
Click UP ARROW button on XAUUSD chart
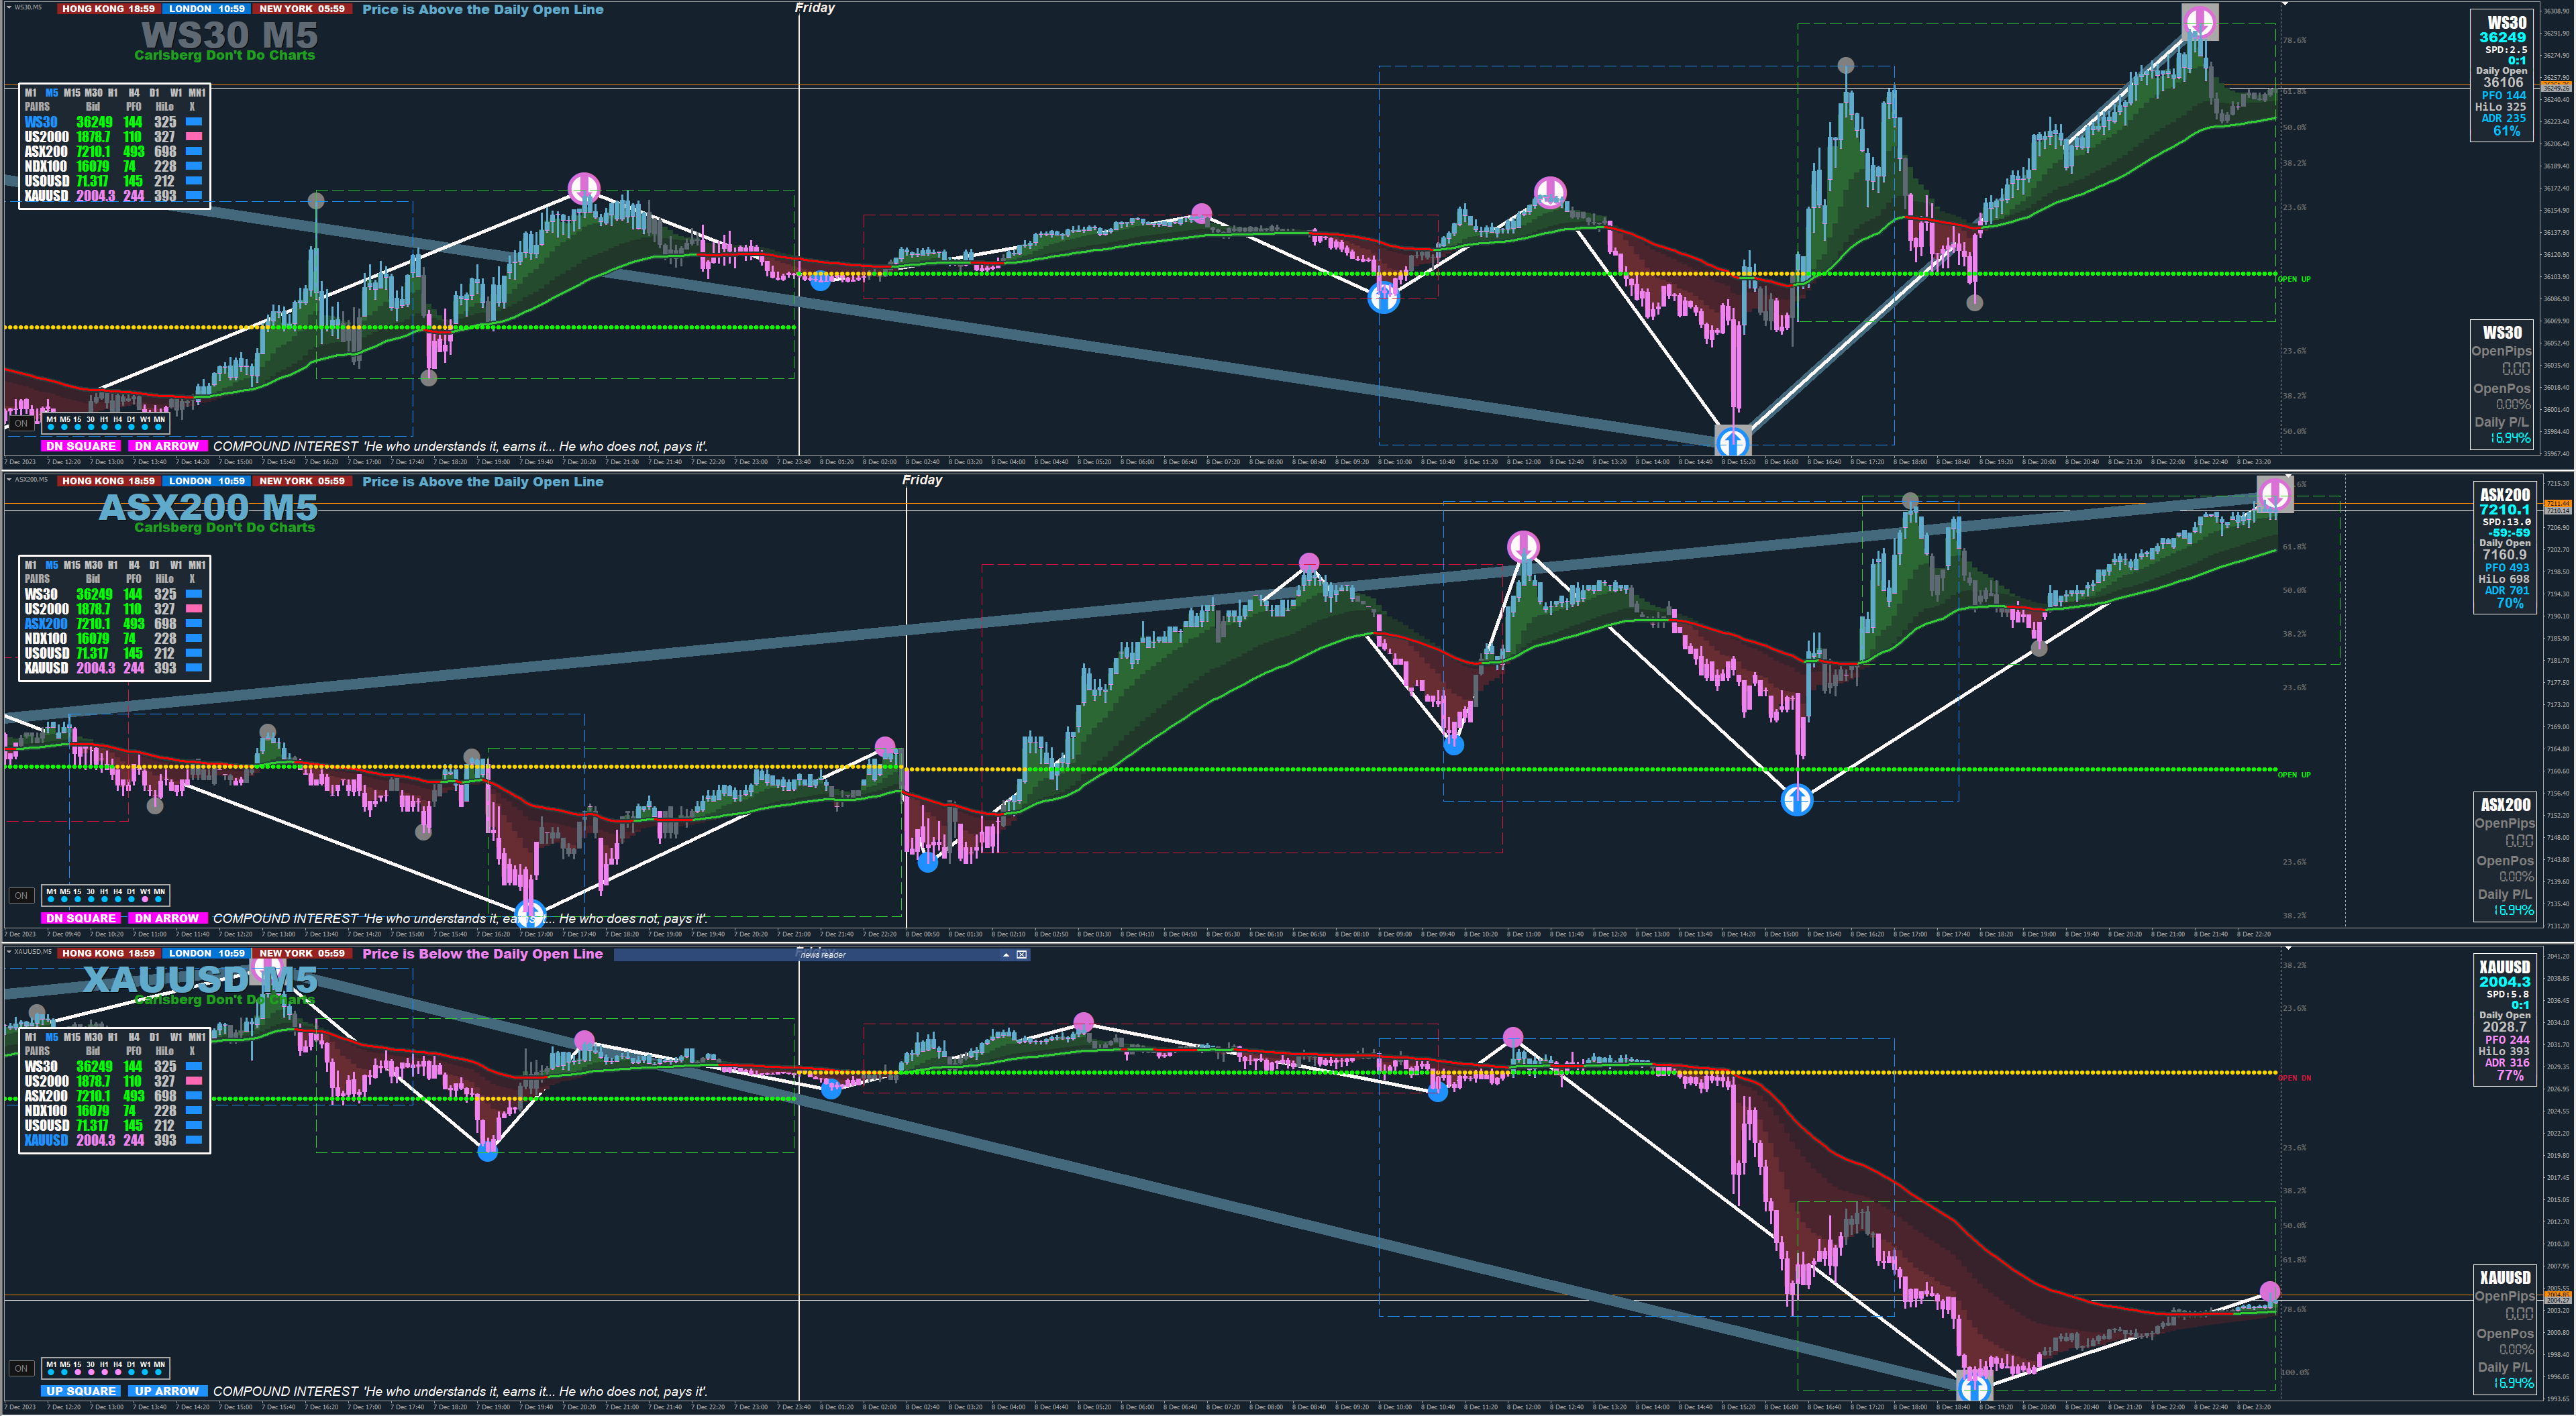click(167, 1391)
